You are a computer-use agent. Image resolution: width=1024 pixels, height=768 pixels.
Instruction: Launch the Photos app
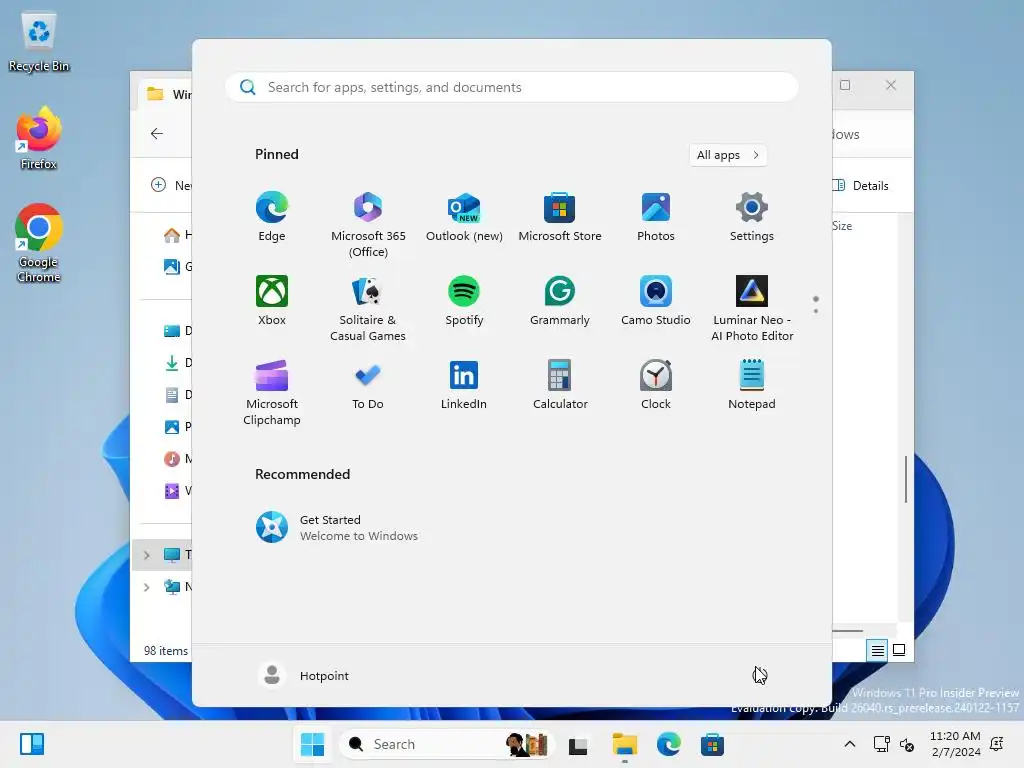(656, 217)
